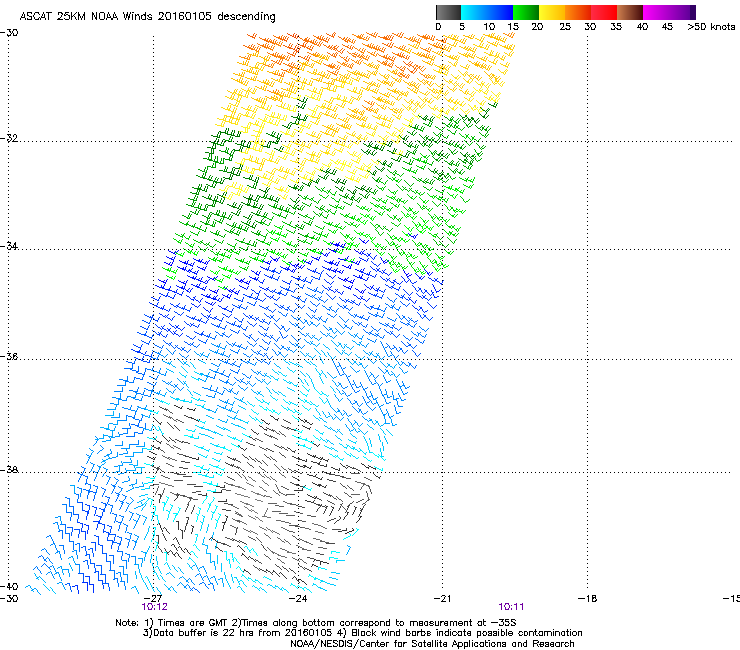Click the '25' legend tick label
This screenshot has width=740, height=650.
click(565, 27)
